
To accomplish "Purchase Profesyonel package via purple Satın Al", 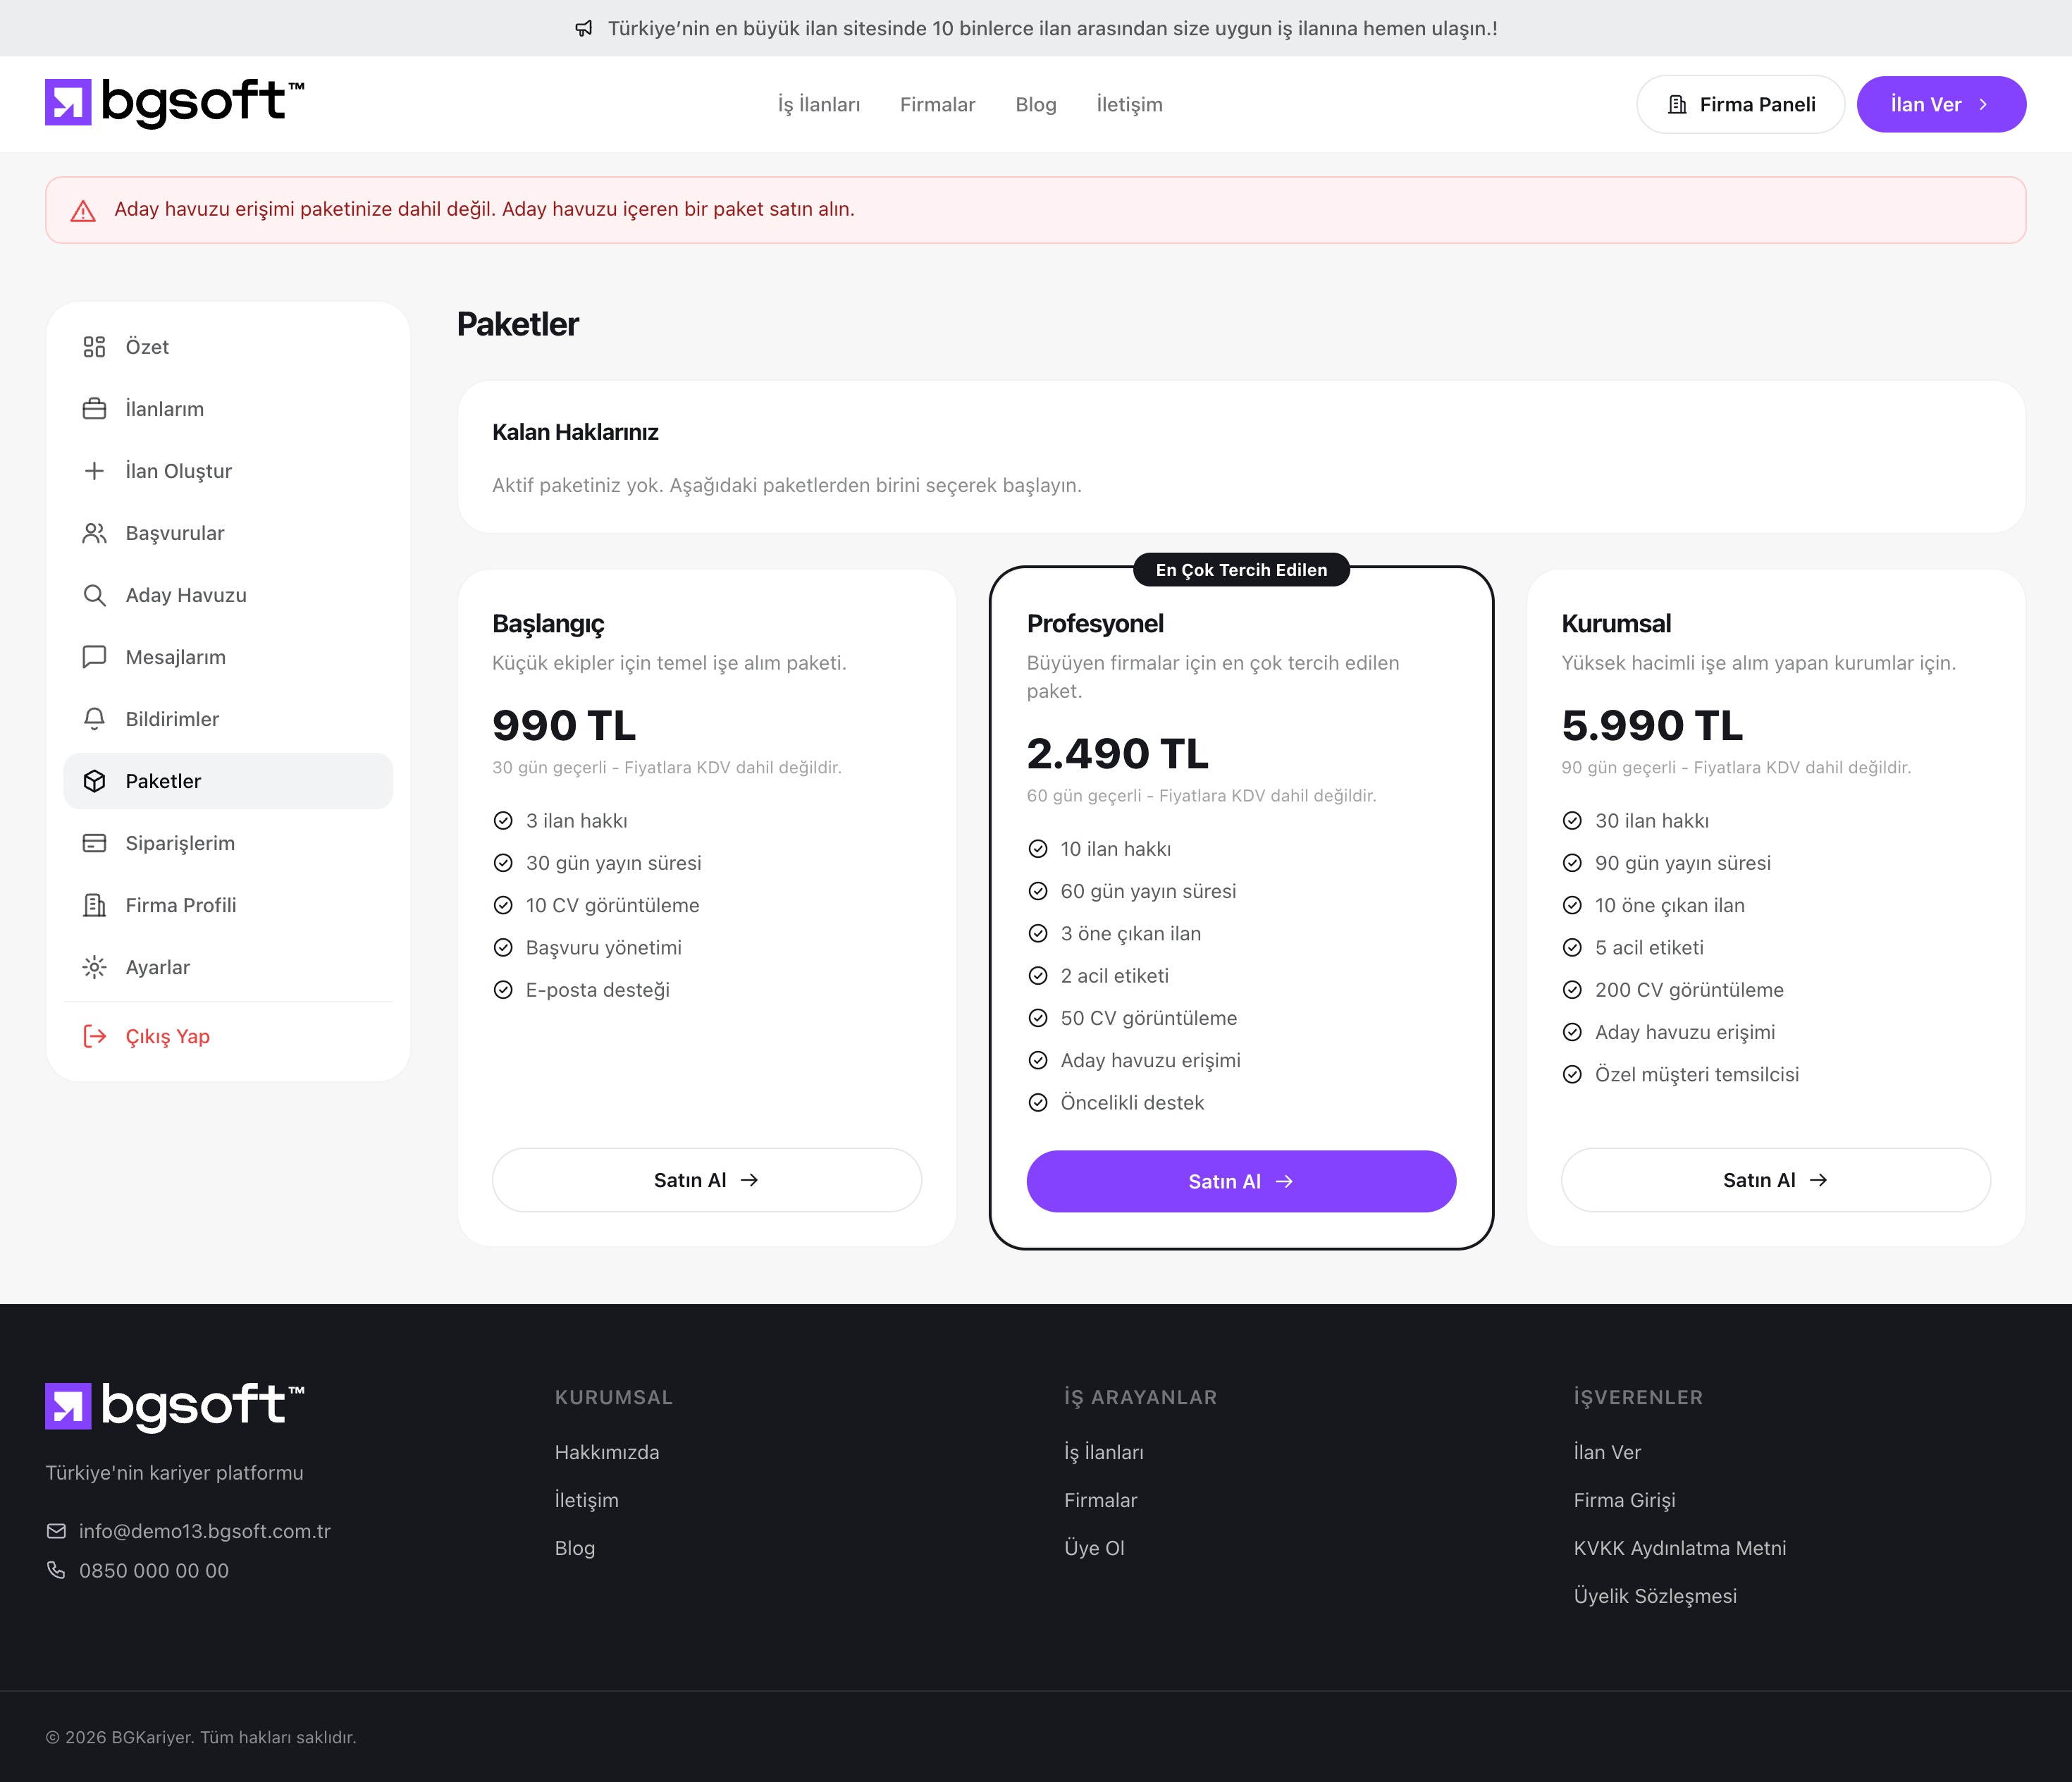I will click(x=1241, y=1181).
